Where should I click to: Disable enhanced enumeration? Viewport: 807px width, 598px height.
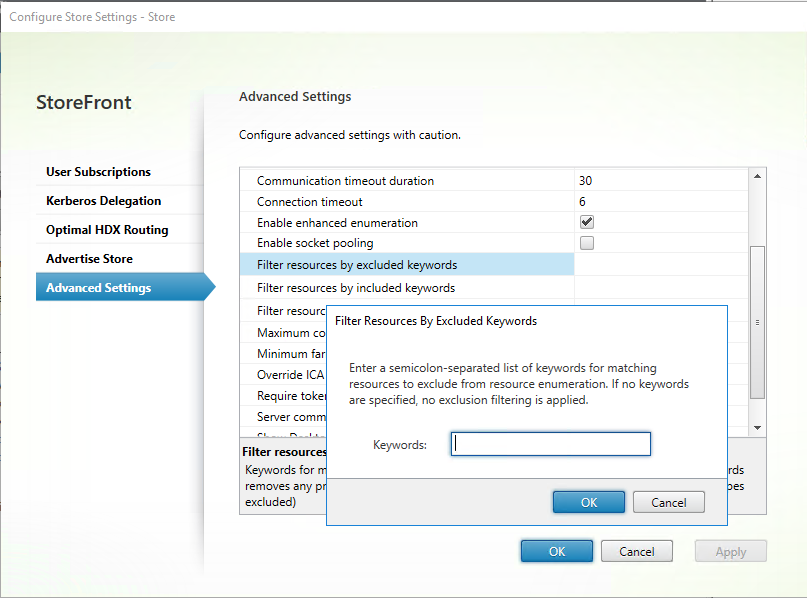[x=586, y=222]
